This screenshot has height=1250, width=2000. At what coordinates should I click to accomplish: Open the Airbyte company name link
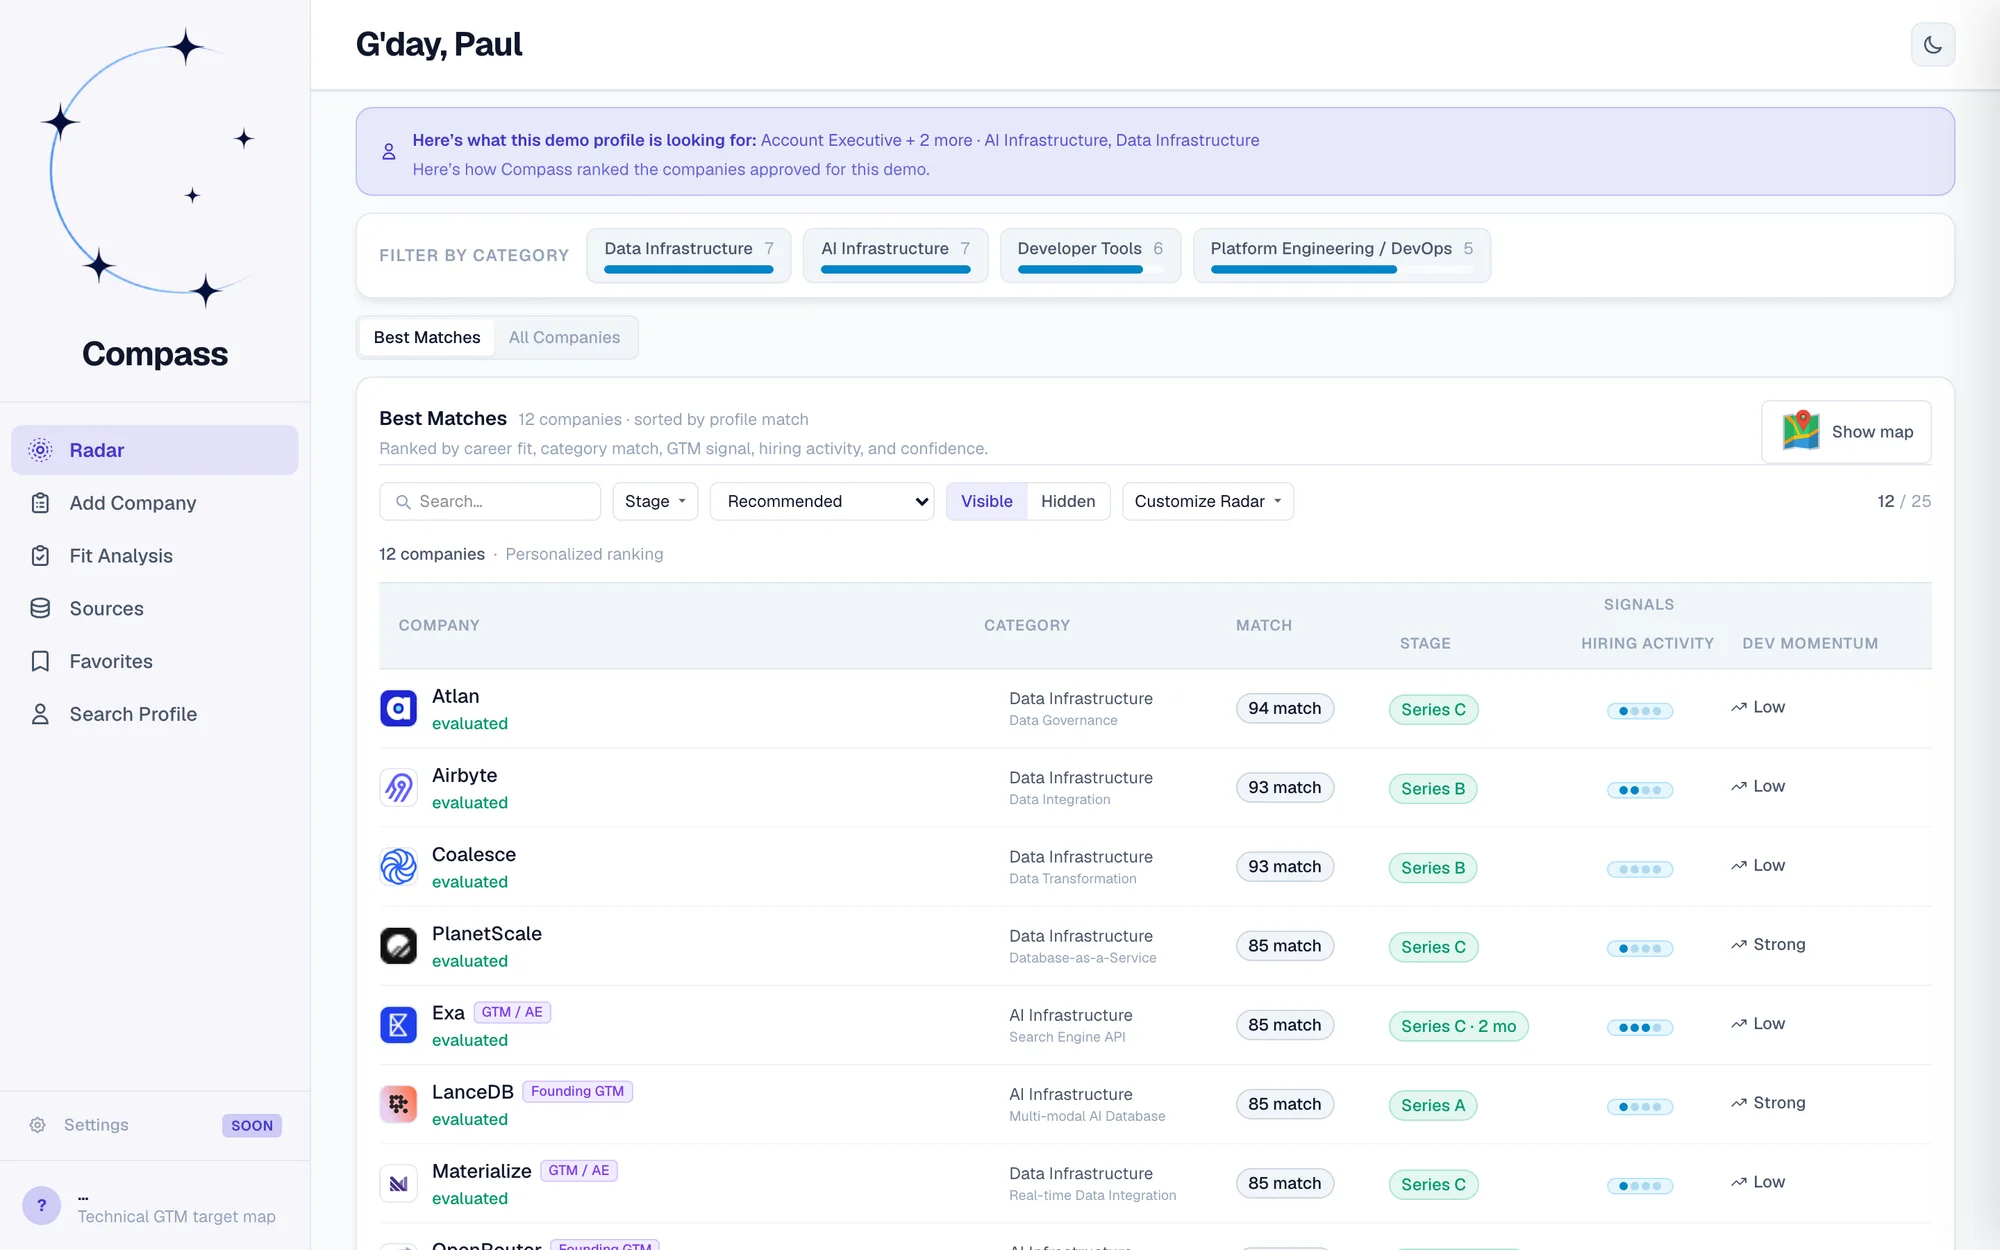(464, 775)
